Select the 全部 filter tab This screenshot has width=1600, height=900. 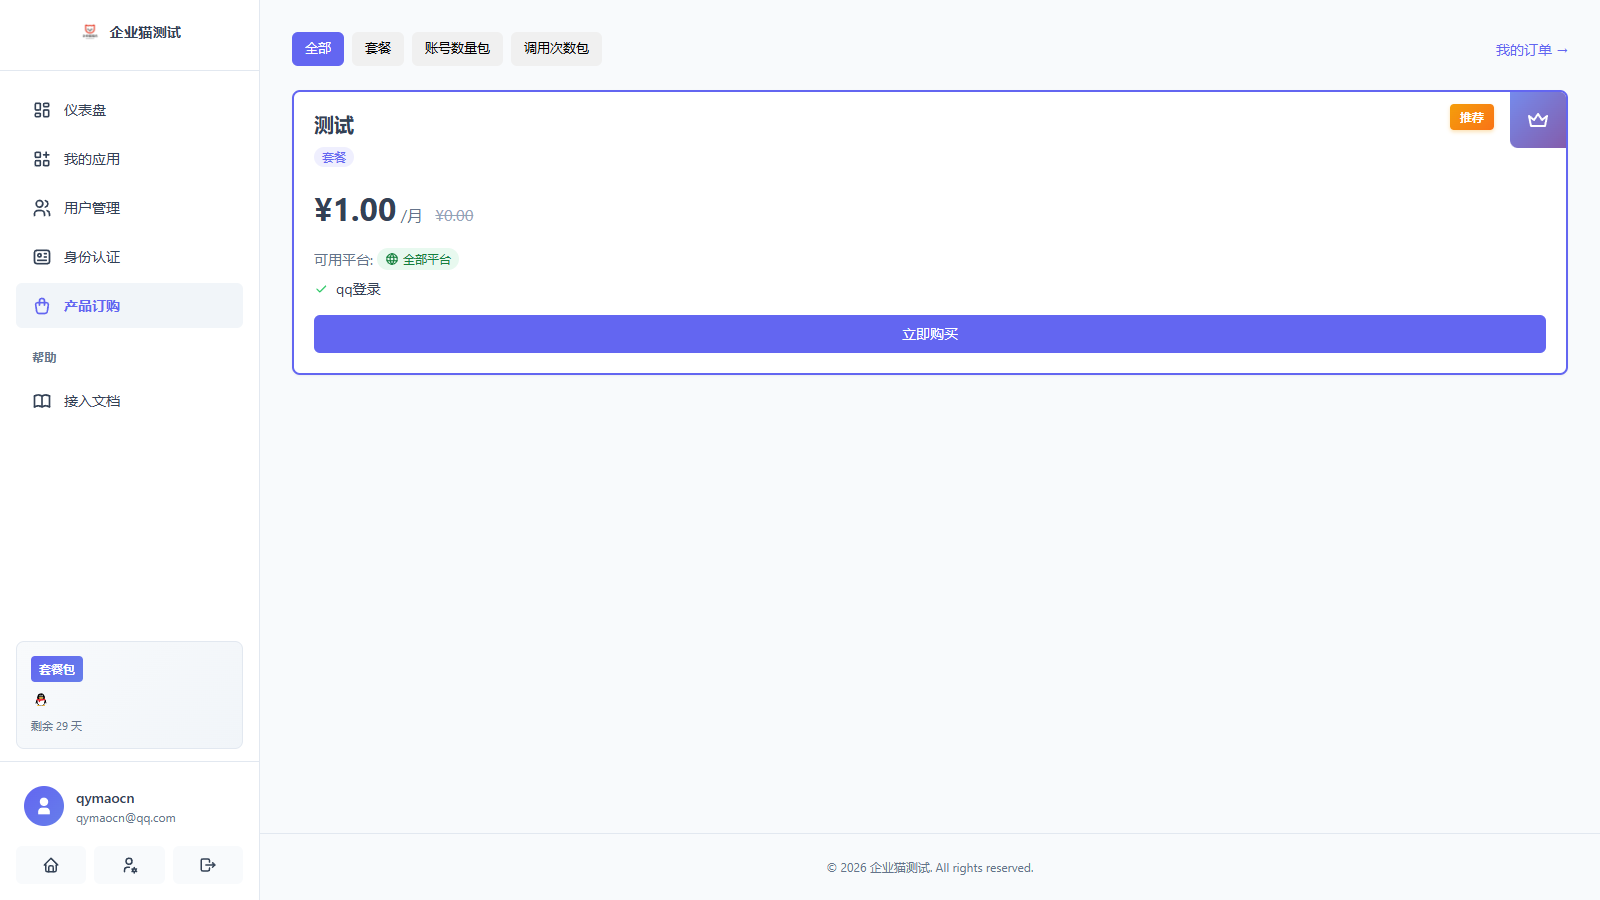(318, 49)
